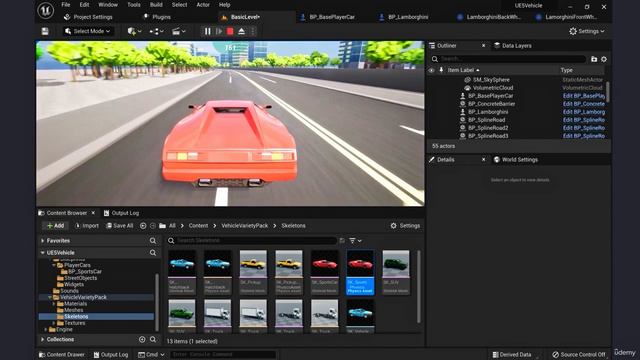Open the toolbar Settings gear dropdown
Viewport: 640px width, 360px height.
click(x=587, y=31)
